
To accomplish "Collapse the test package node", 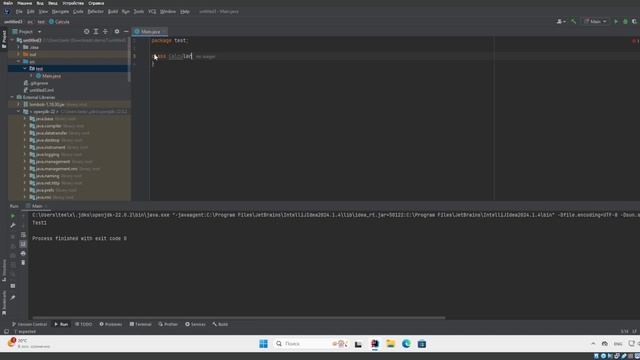I will coord(25,69).
